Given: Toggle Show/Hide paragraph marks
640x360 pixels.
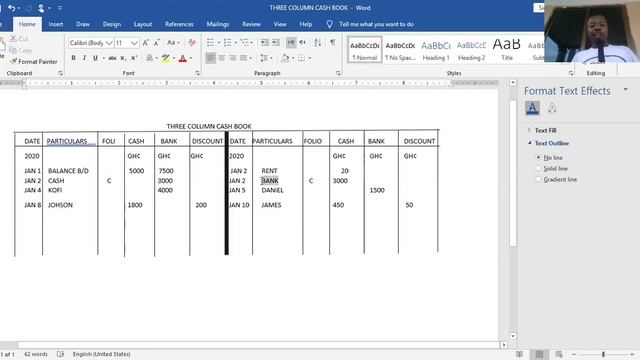Looking at the screenshot, I should (x=333, y=42).
